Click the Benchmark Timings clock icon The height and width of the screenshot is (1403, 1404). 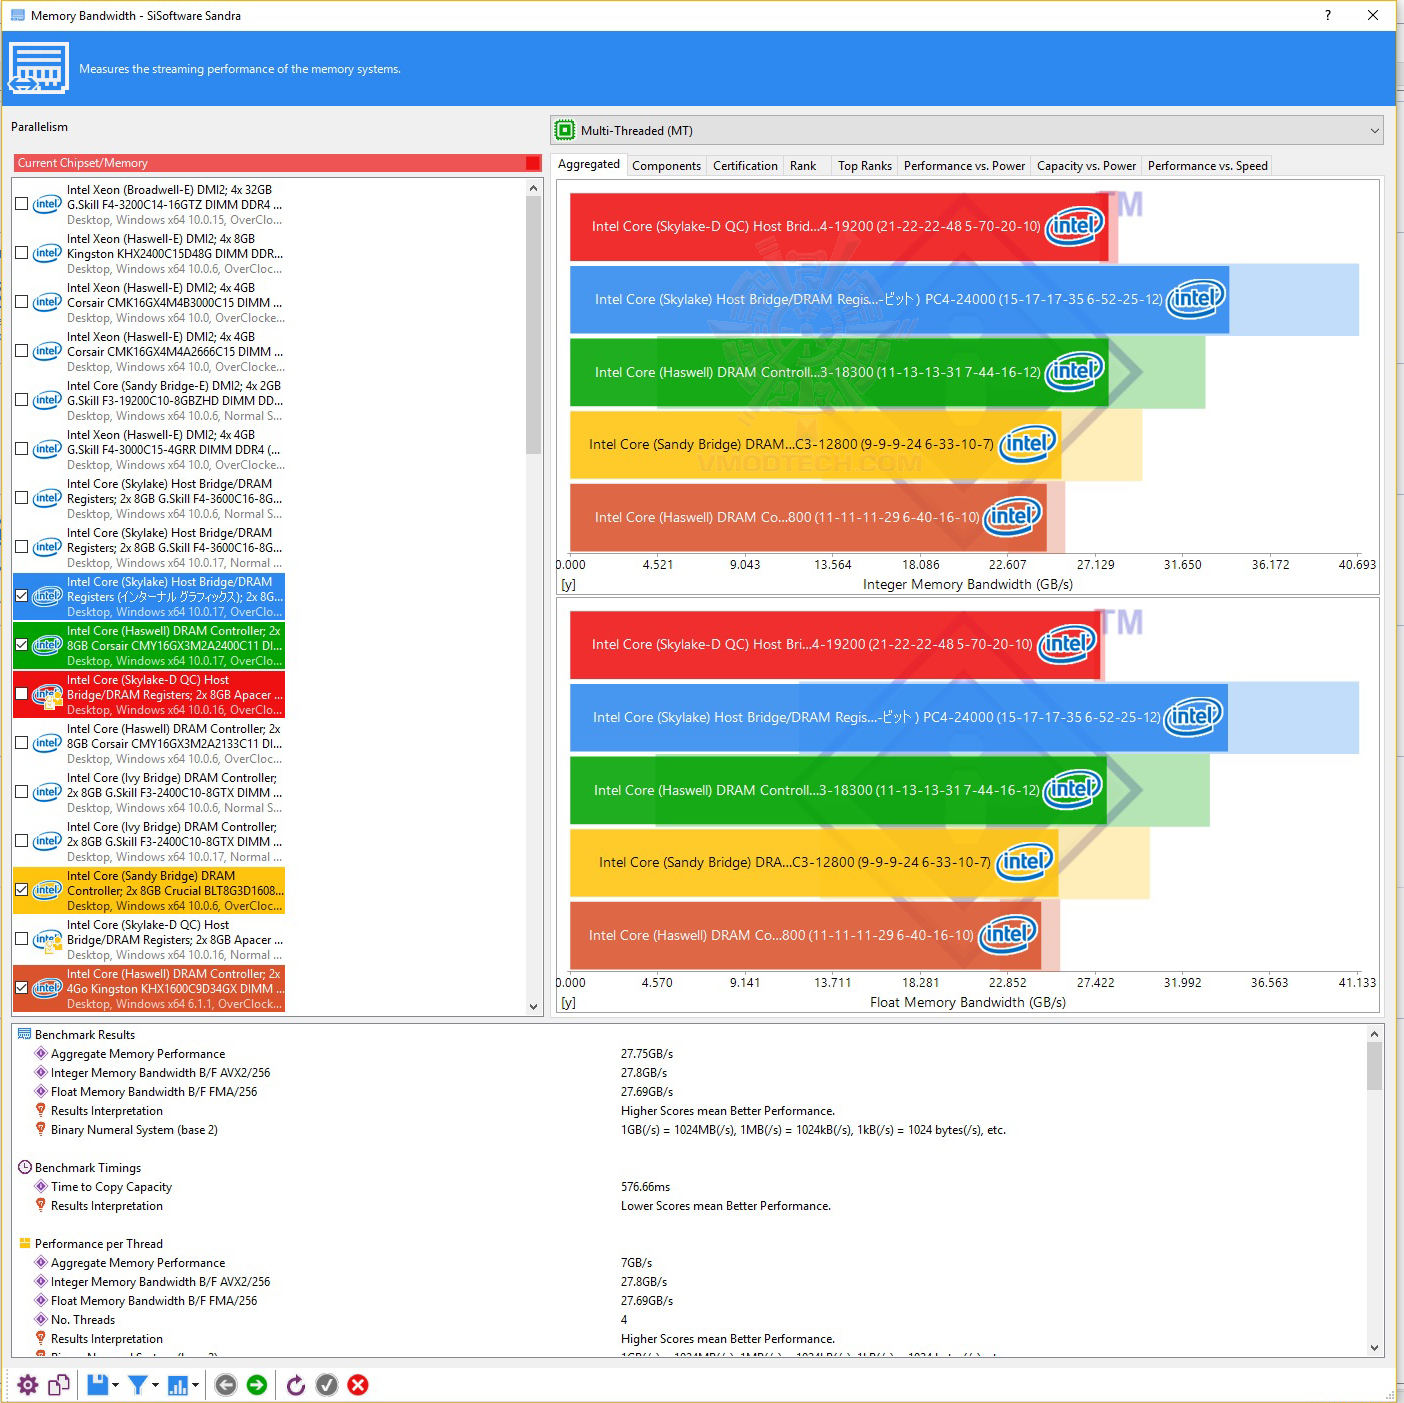coord(25,1167)
